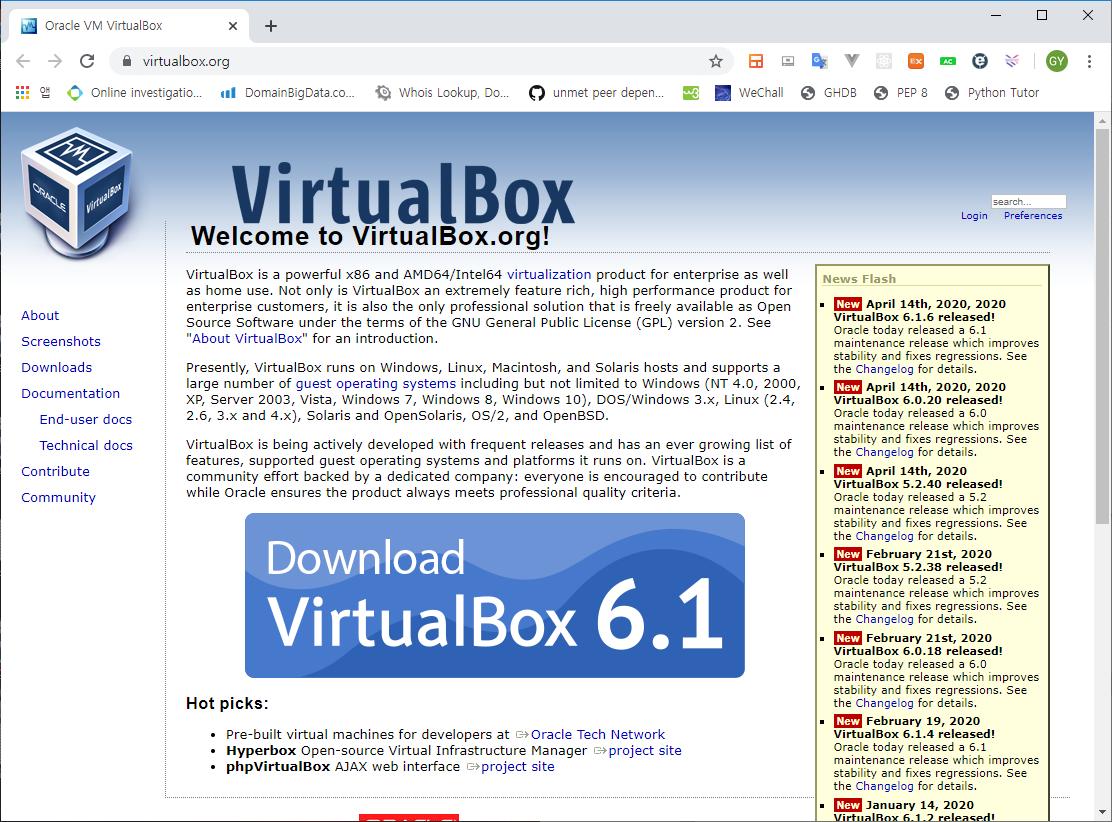Follow the virtualization link
Screen dimensions: 1112x822
[x=549, y=274]
